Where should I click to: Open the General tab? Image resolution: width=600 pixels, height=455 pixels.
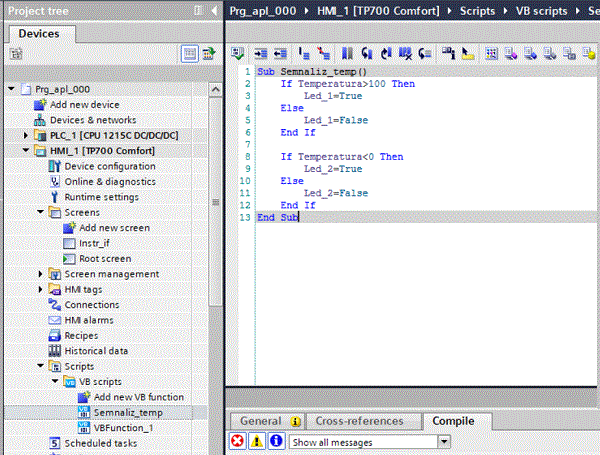tap(260, 421)
